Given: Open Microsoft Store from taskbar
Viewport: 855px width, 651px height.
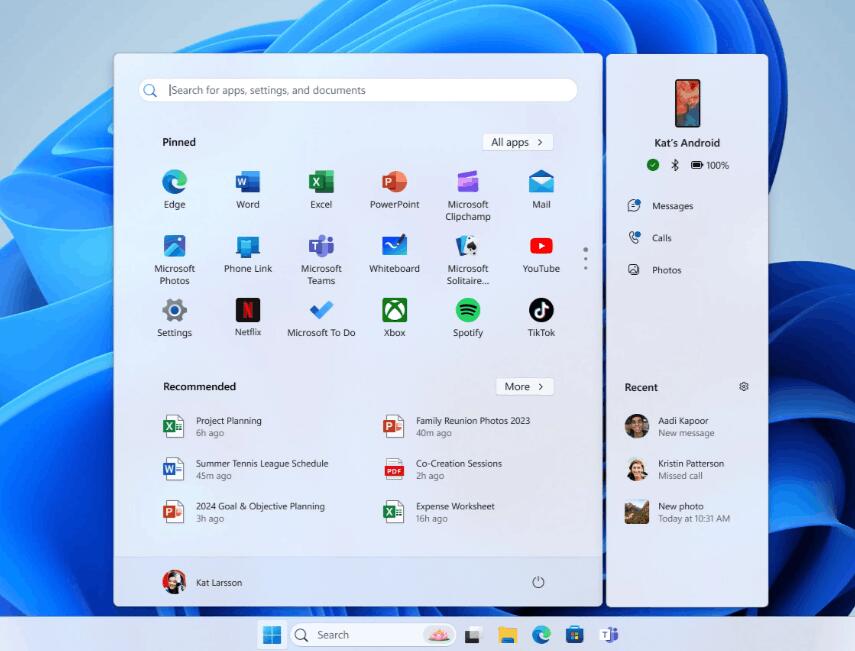Looking at the screenshot, I should [575, 635].
